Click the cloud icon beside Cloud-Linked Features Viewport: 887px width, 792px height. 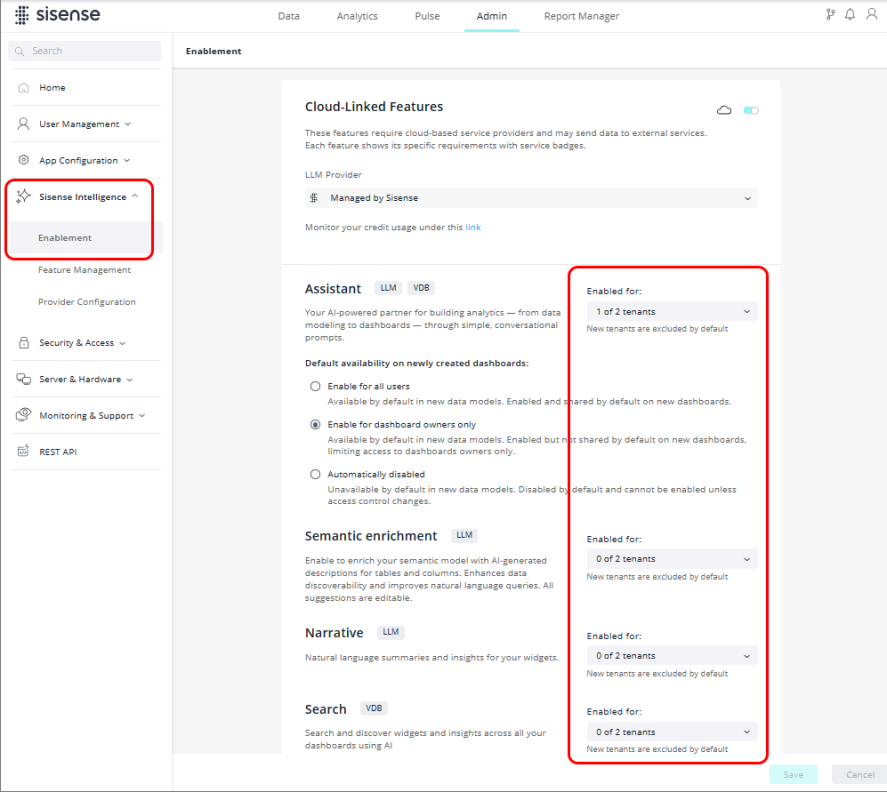pyautogui.click(x=724, y=110)
